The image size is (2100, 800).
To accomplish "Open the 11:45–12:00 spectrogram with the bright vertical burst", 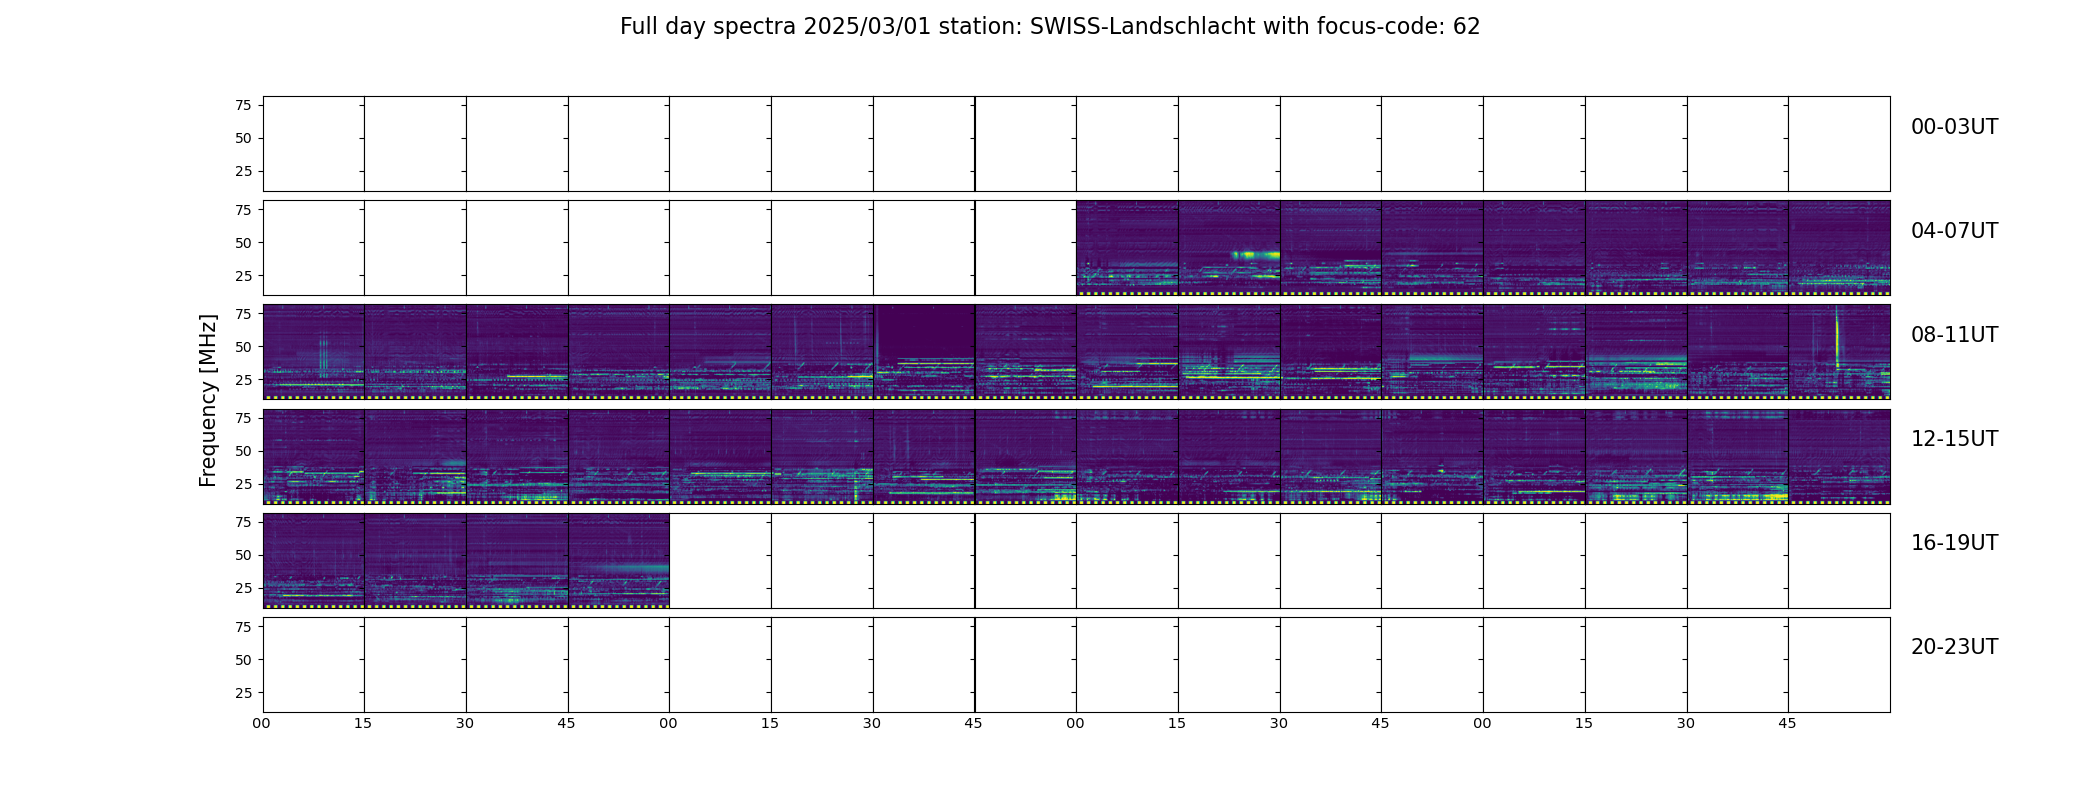I will point(1839,352).
